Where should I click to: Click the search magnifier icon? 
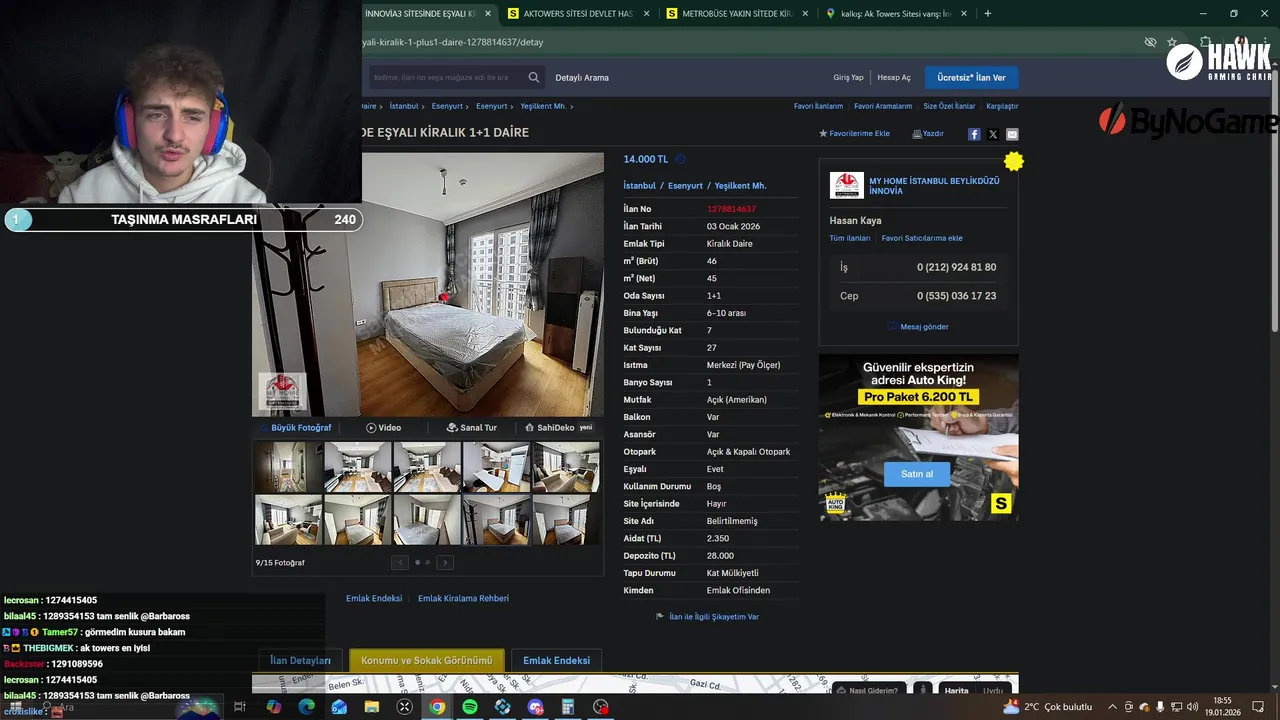click(x=534, y=77)
